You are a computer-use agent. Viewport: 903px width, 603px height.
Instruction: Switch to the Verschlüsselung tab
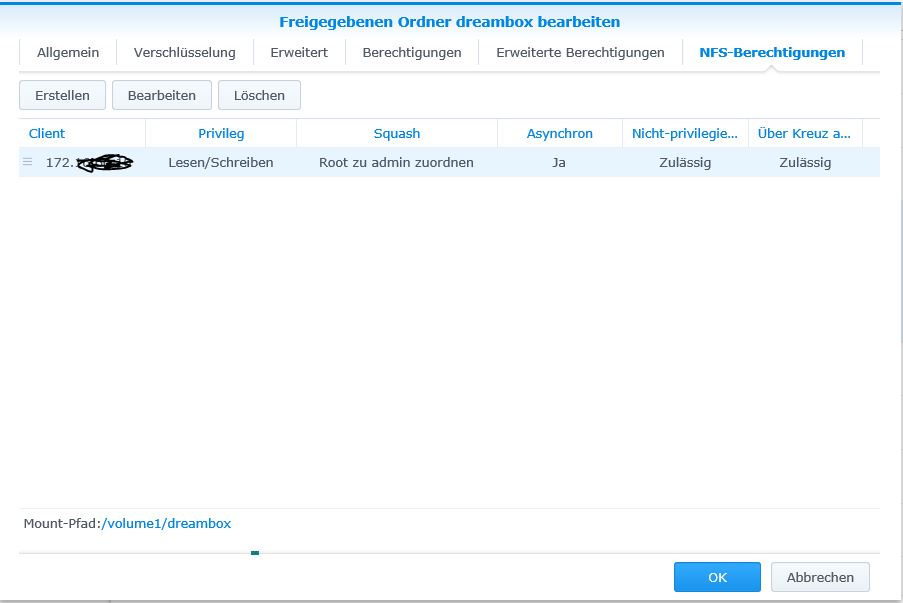coord(184,52)
